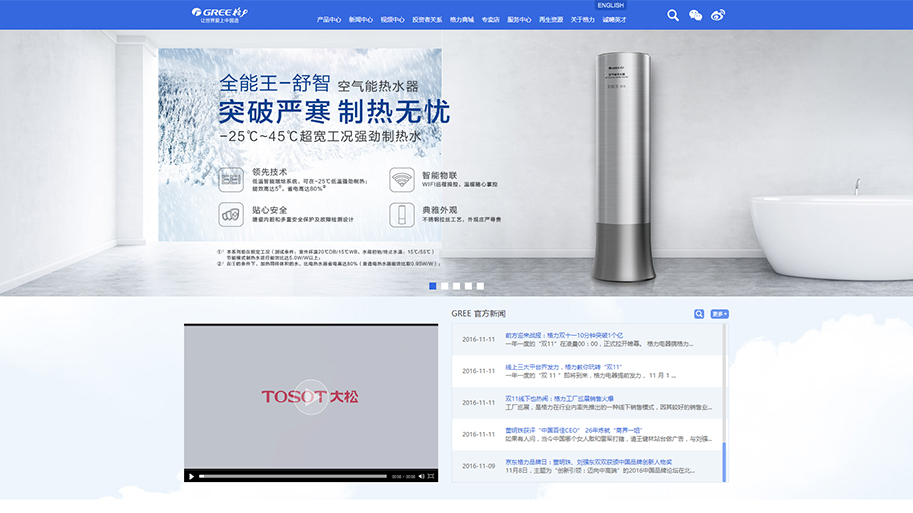
Task: Click the news list scrollbar thumb
Action: [724, 462]
